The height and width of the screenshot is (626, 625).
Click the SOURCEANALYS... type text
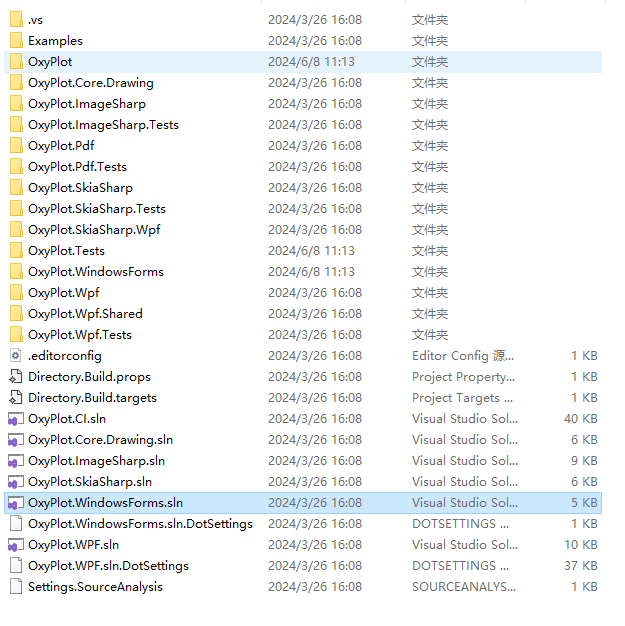click(464, 587)
